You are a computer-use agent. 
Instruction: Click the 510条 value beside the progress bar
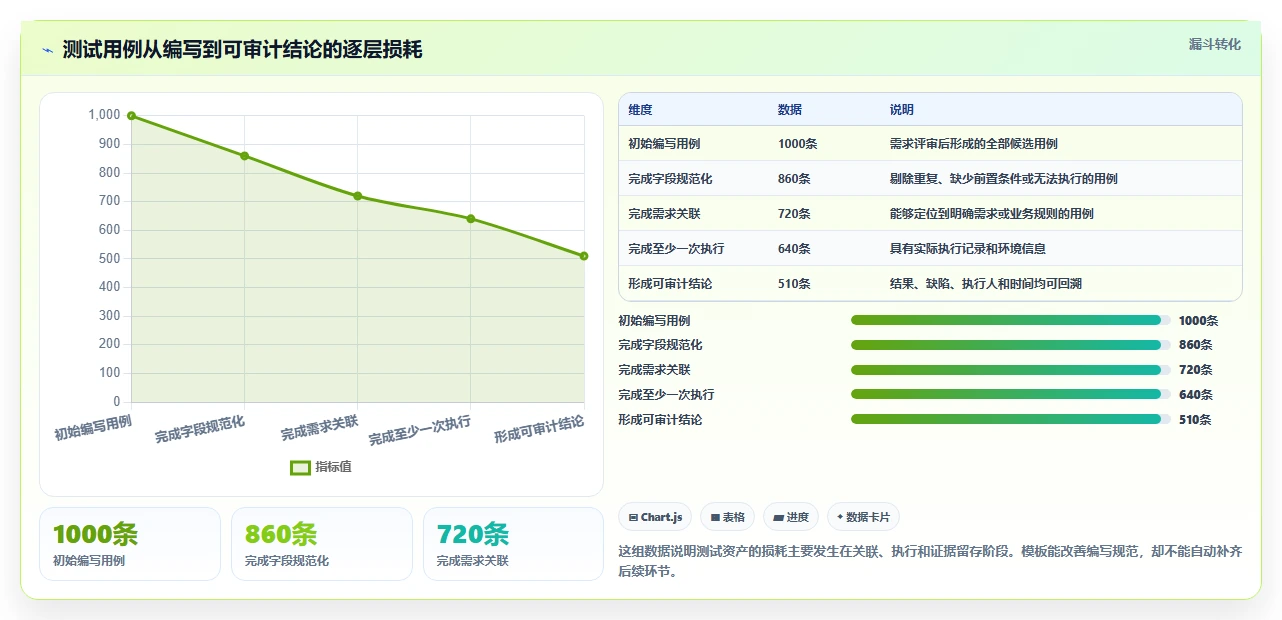1196,420
